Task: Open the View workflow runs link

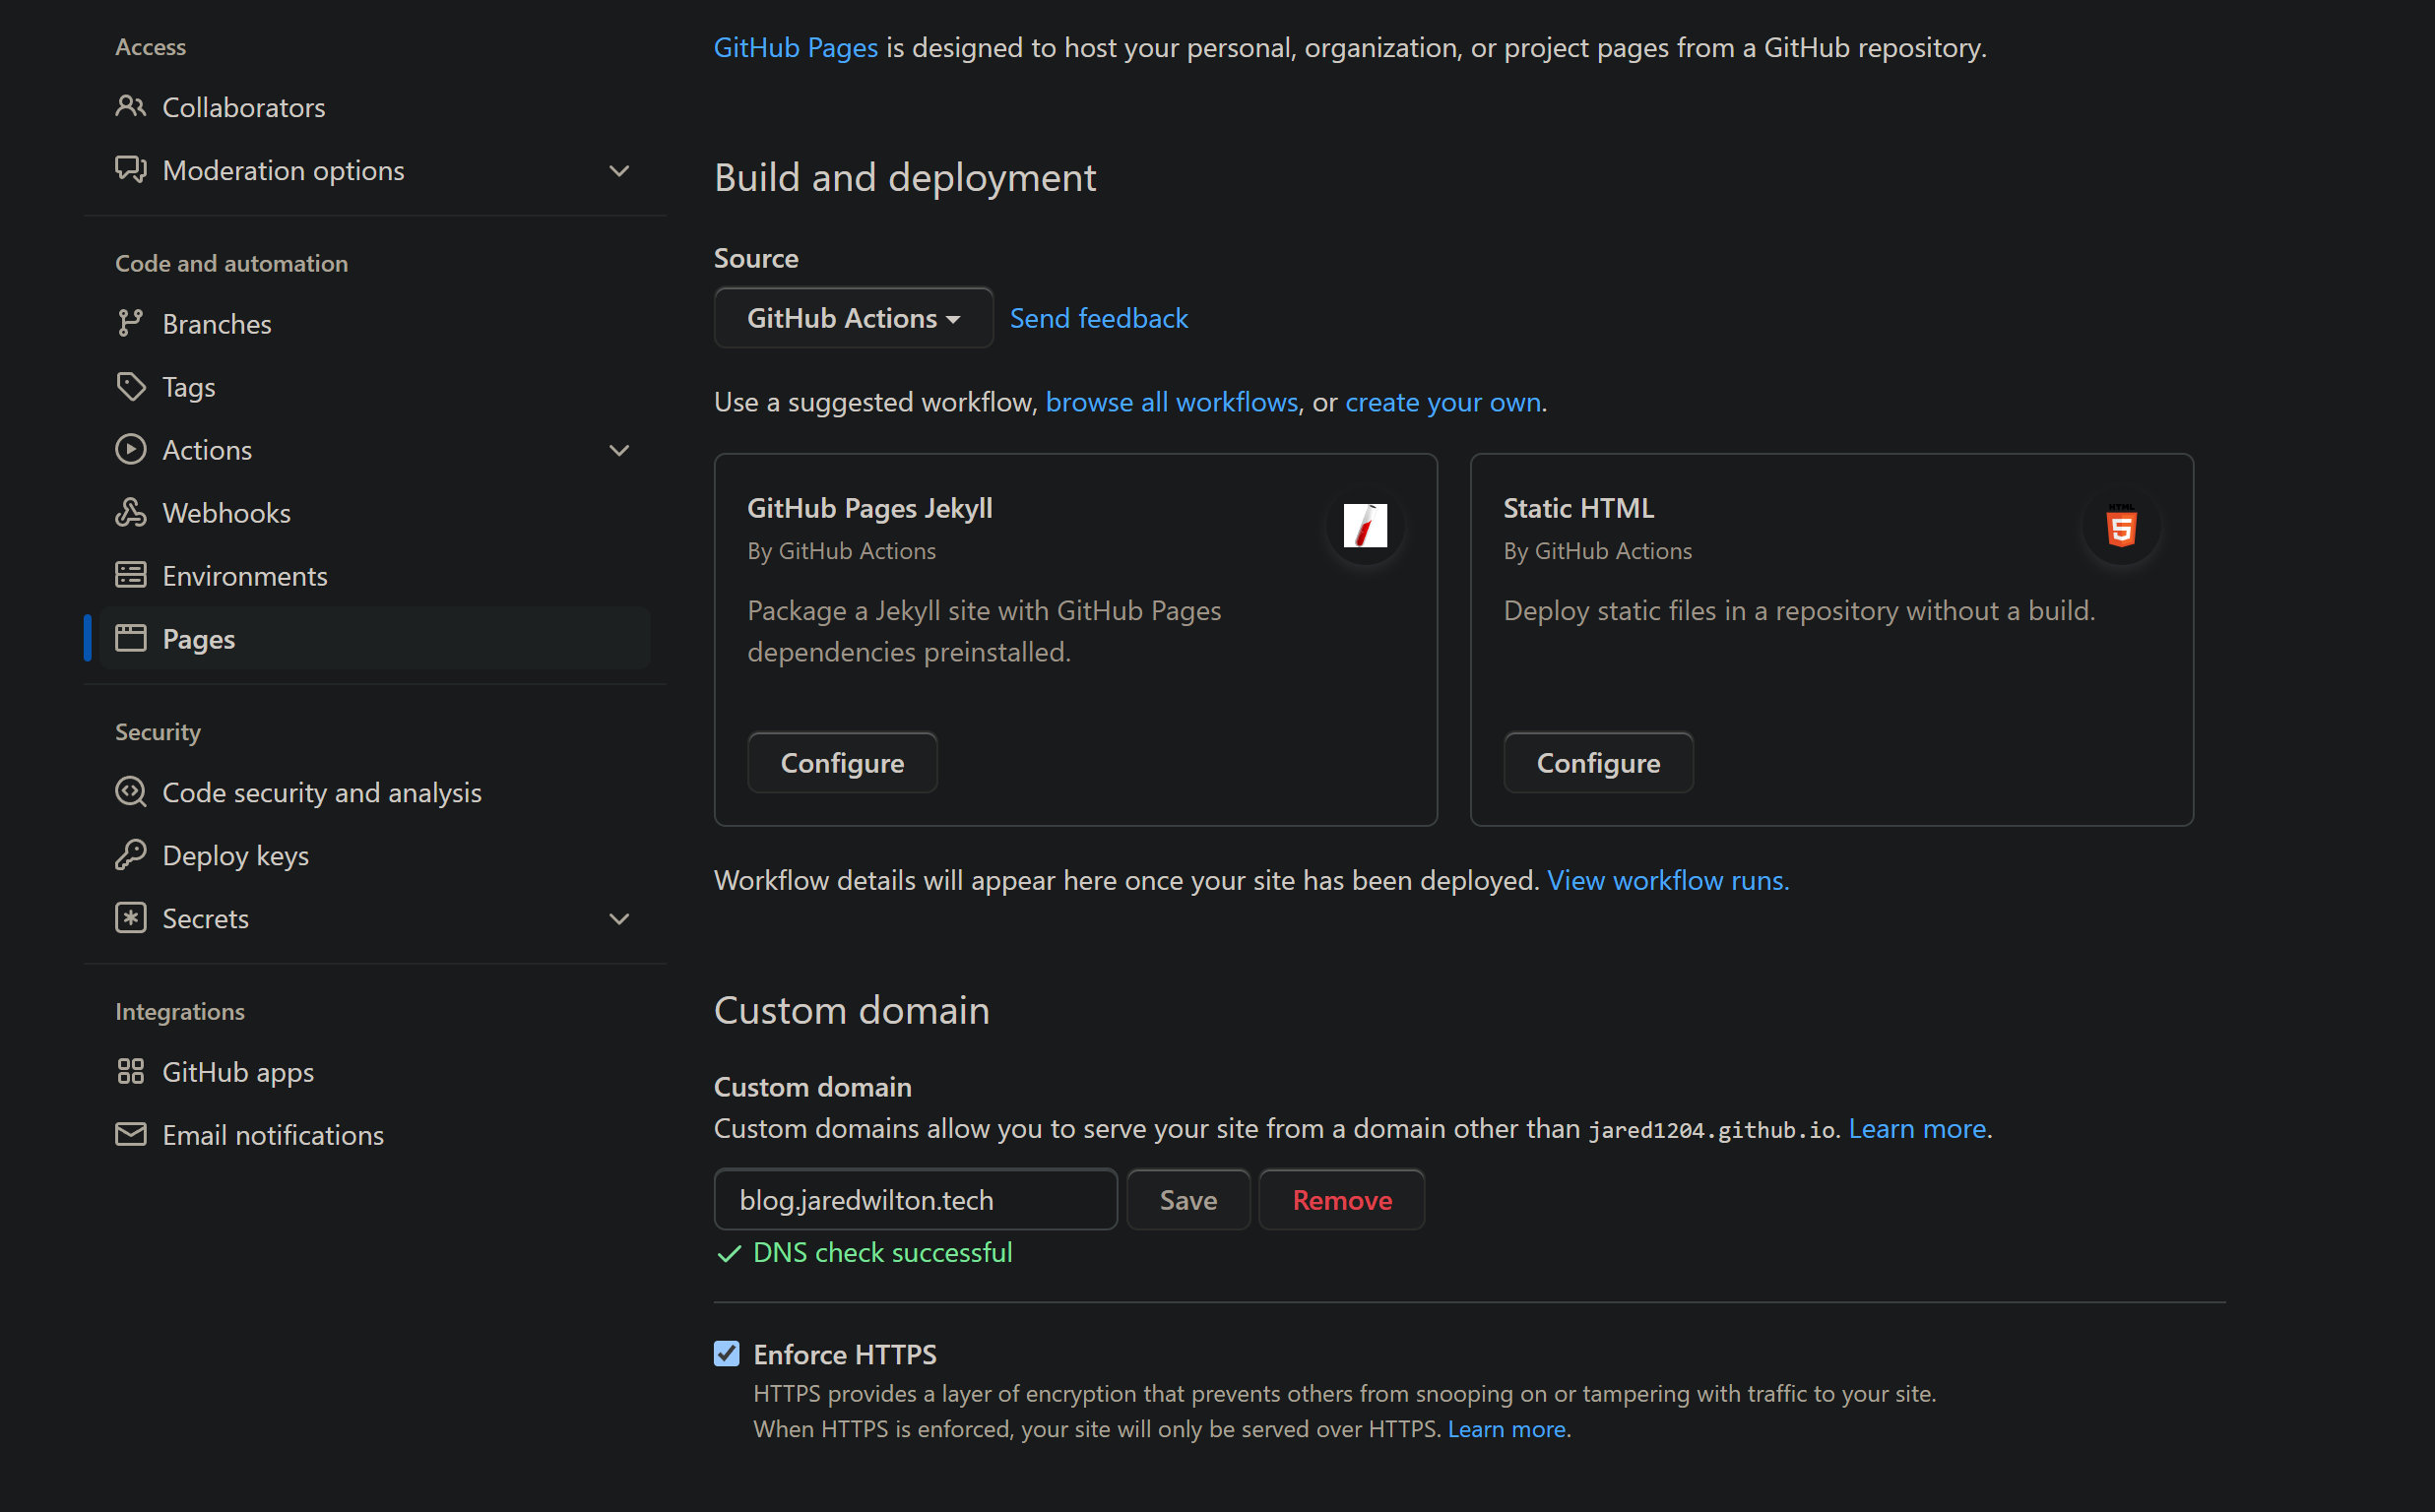Action: 1667,880
